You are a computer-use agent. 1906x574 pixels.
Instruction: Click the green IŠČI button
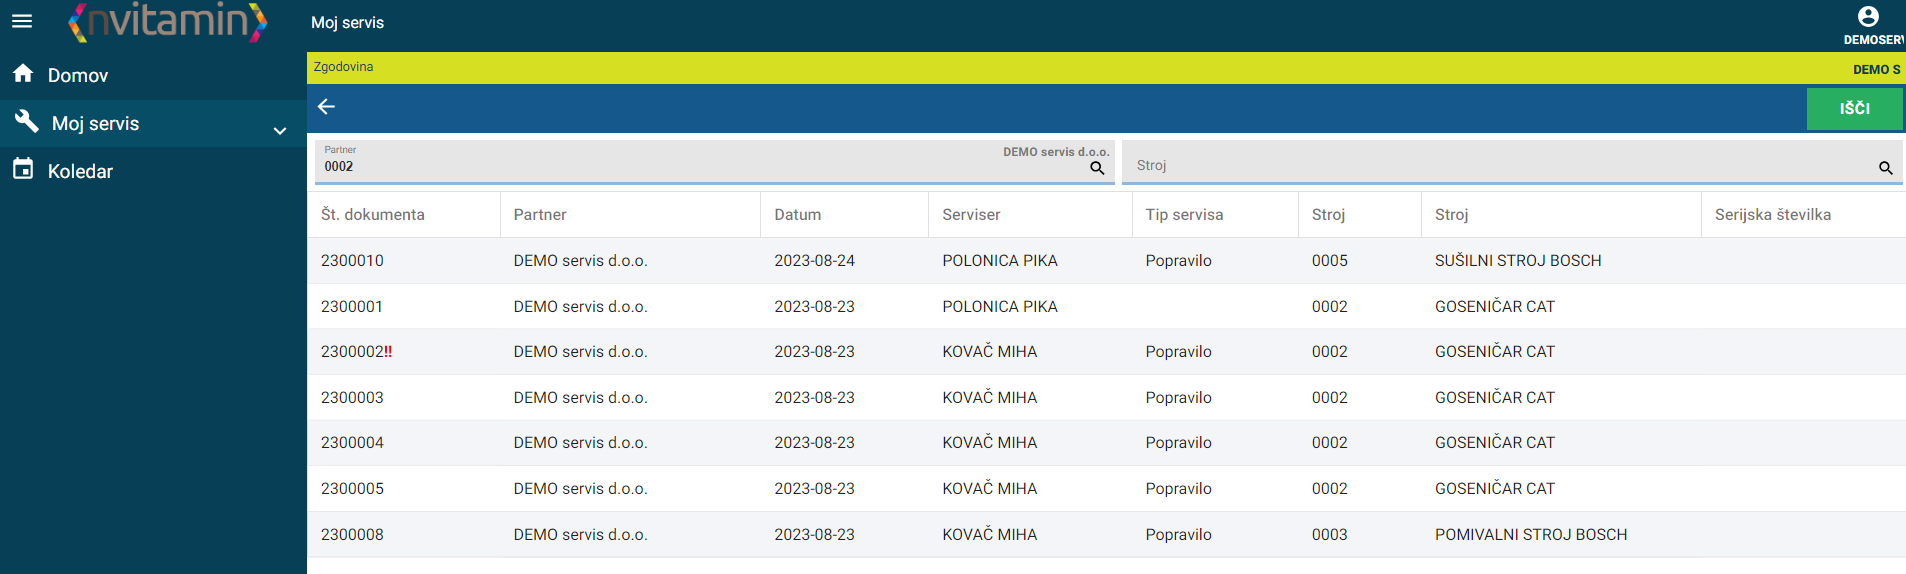pyautogui.click(x=1854, y=108)
